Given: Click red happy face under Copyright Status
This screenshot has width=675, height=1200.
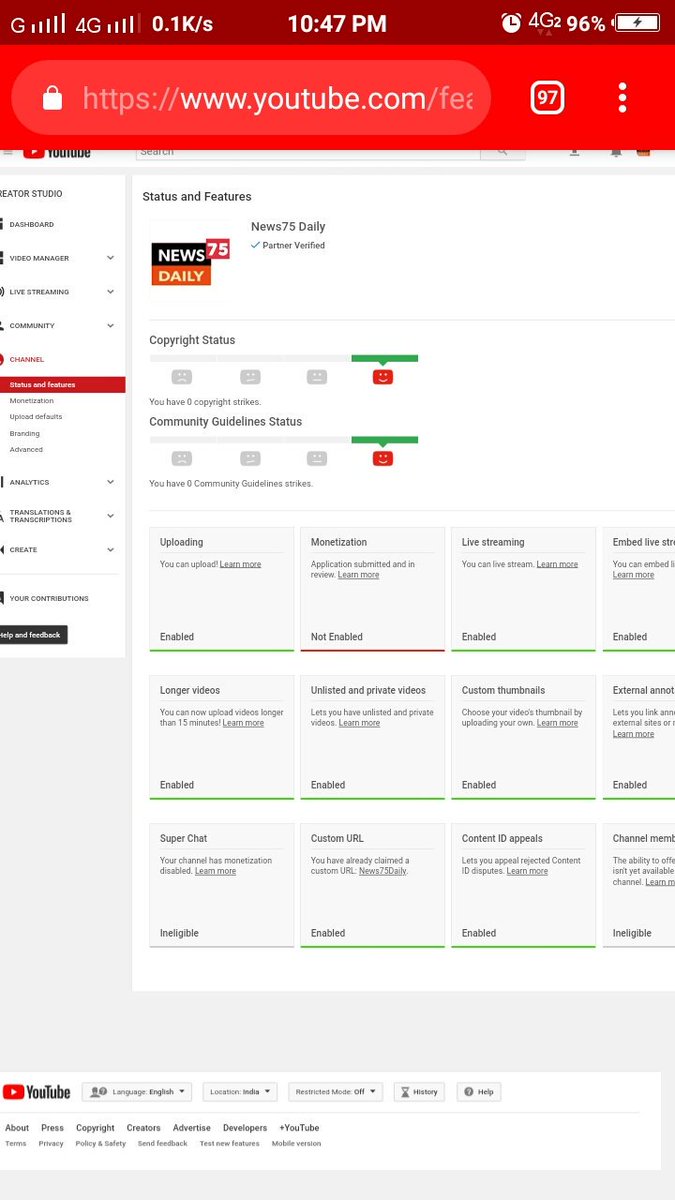Looking at the screenshot, I should (383, 377).
